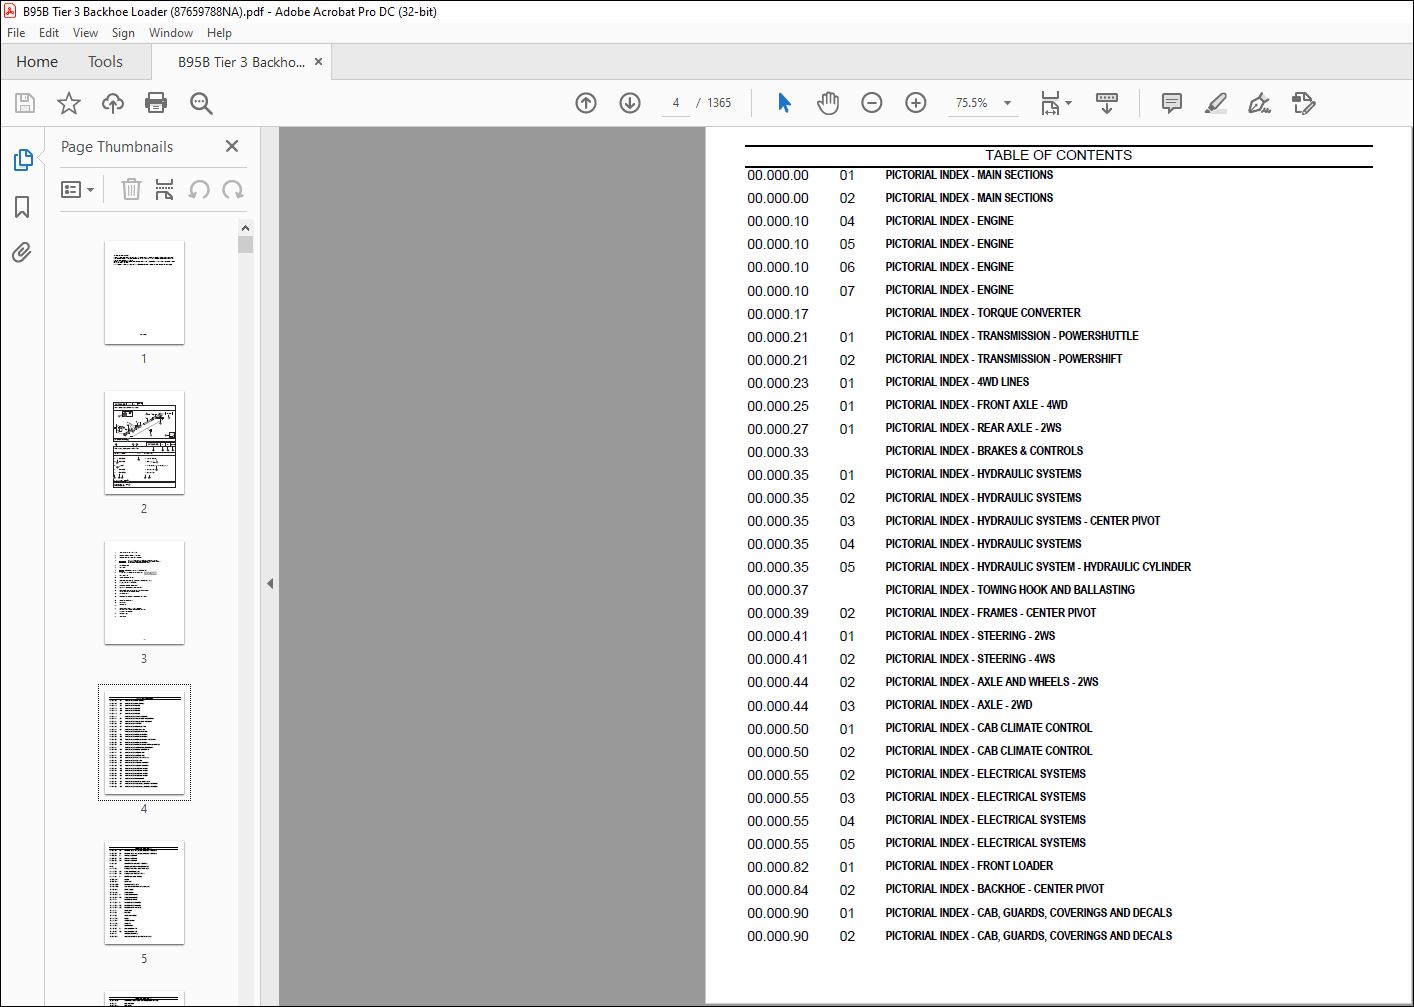The image size is (1414, 1007).
Task: Open thumbnail options dropdown menu
Action: point(77,189)
